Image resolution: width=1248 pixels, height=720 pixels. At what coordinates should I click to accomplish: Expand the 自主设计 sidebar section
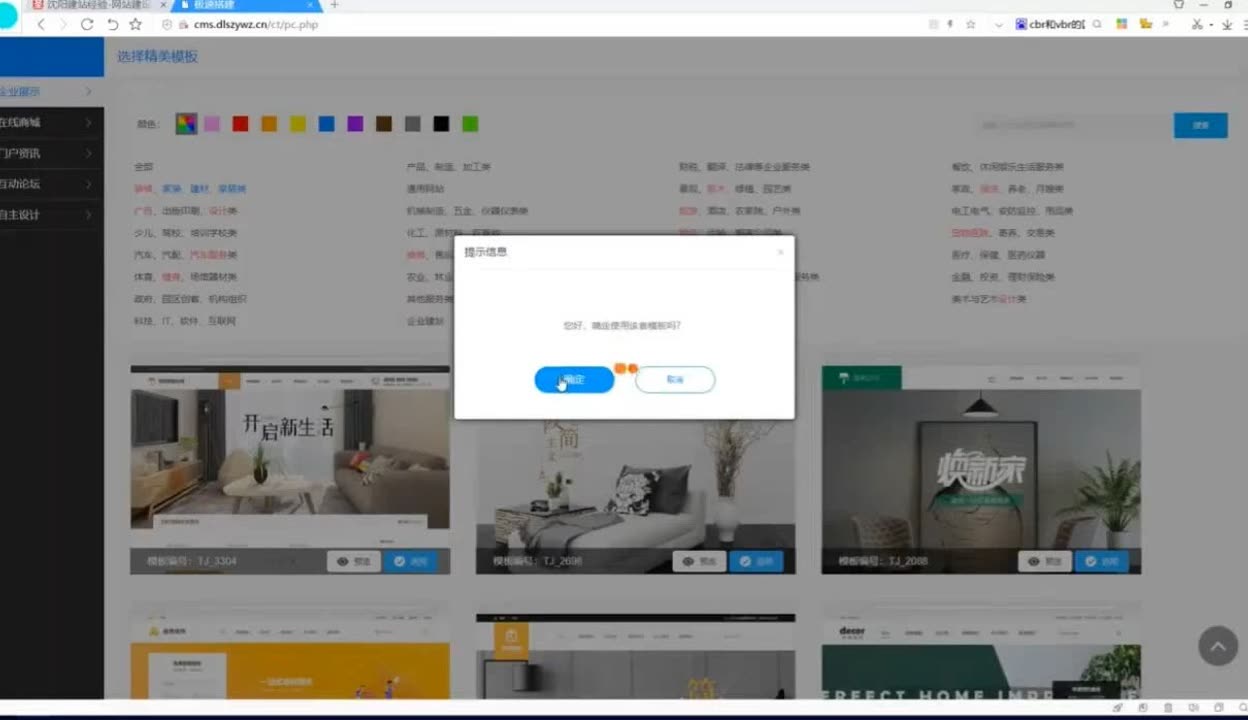(x=52, y=215)
